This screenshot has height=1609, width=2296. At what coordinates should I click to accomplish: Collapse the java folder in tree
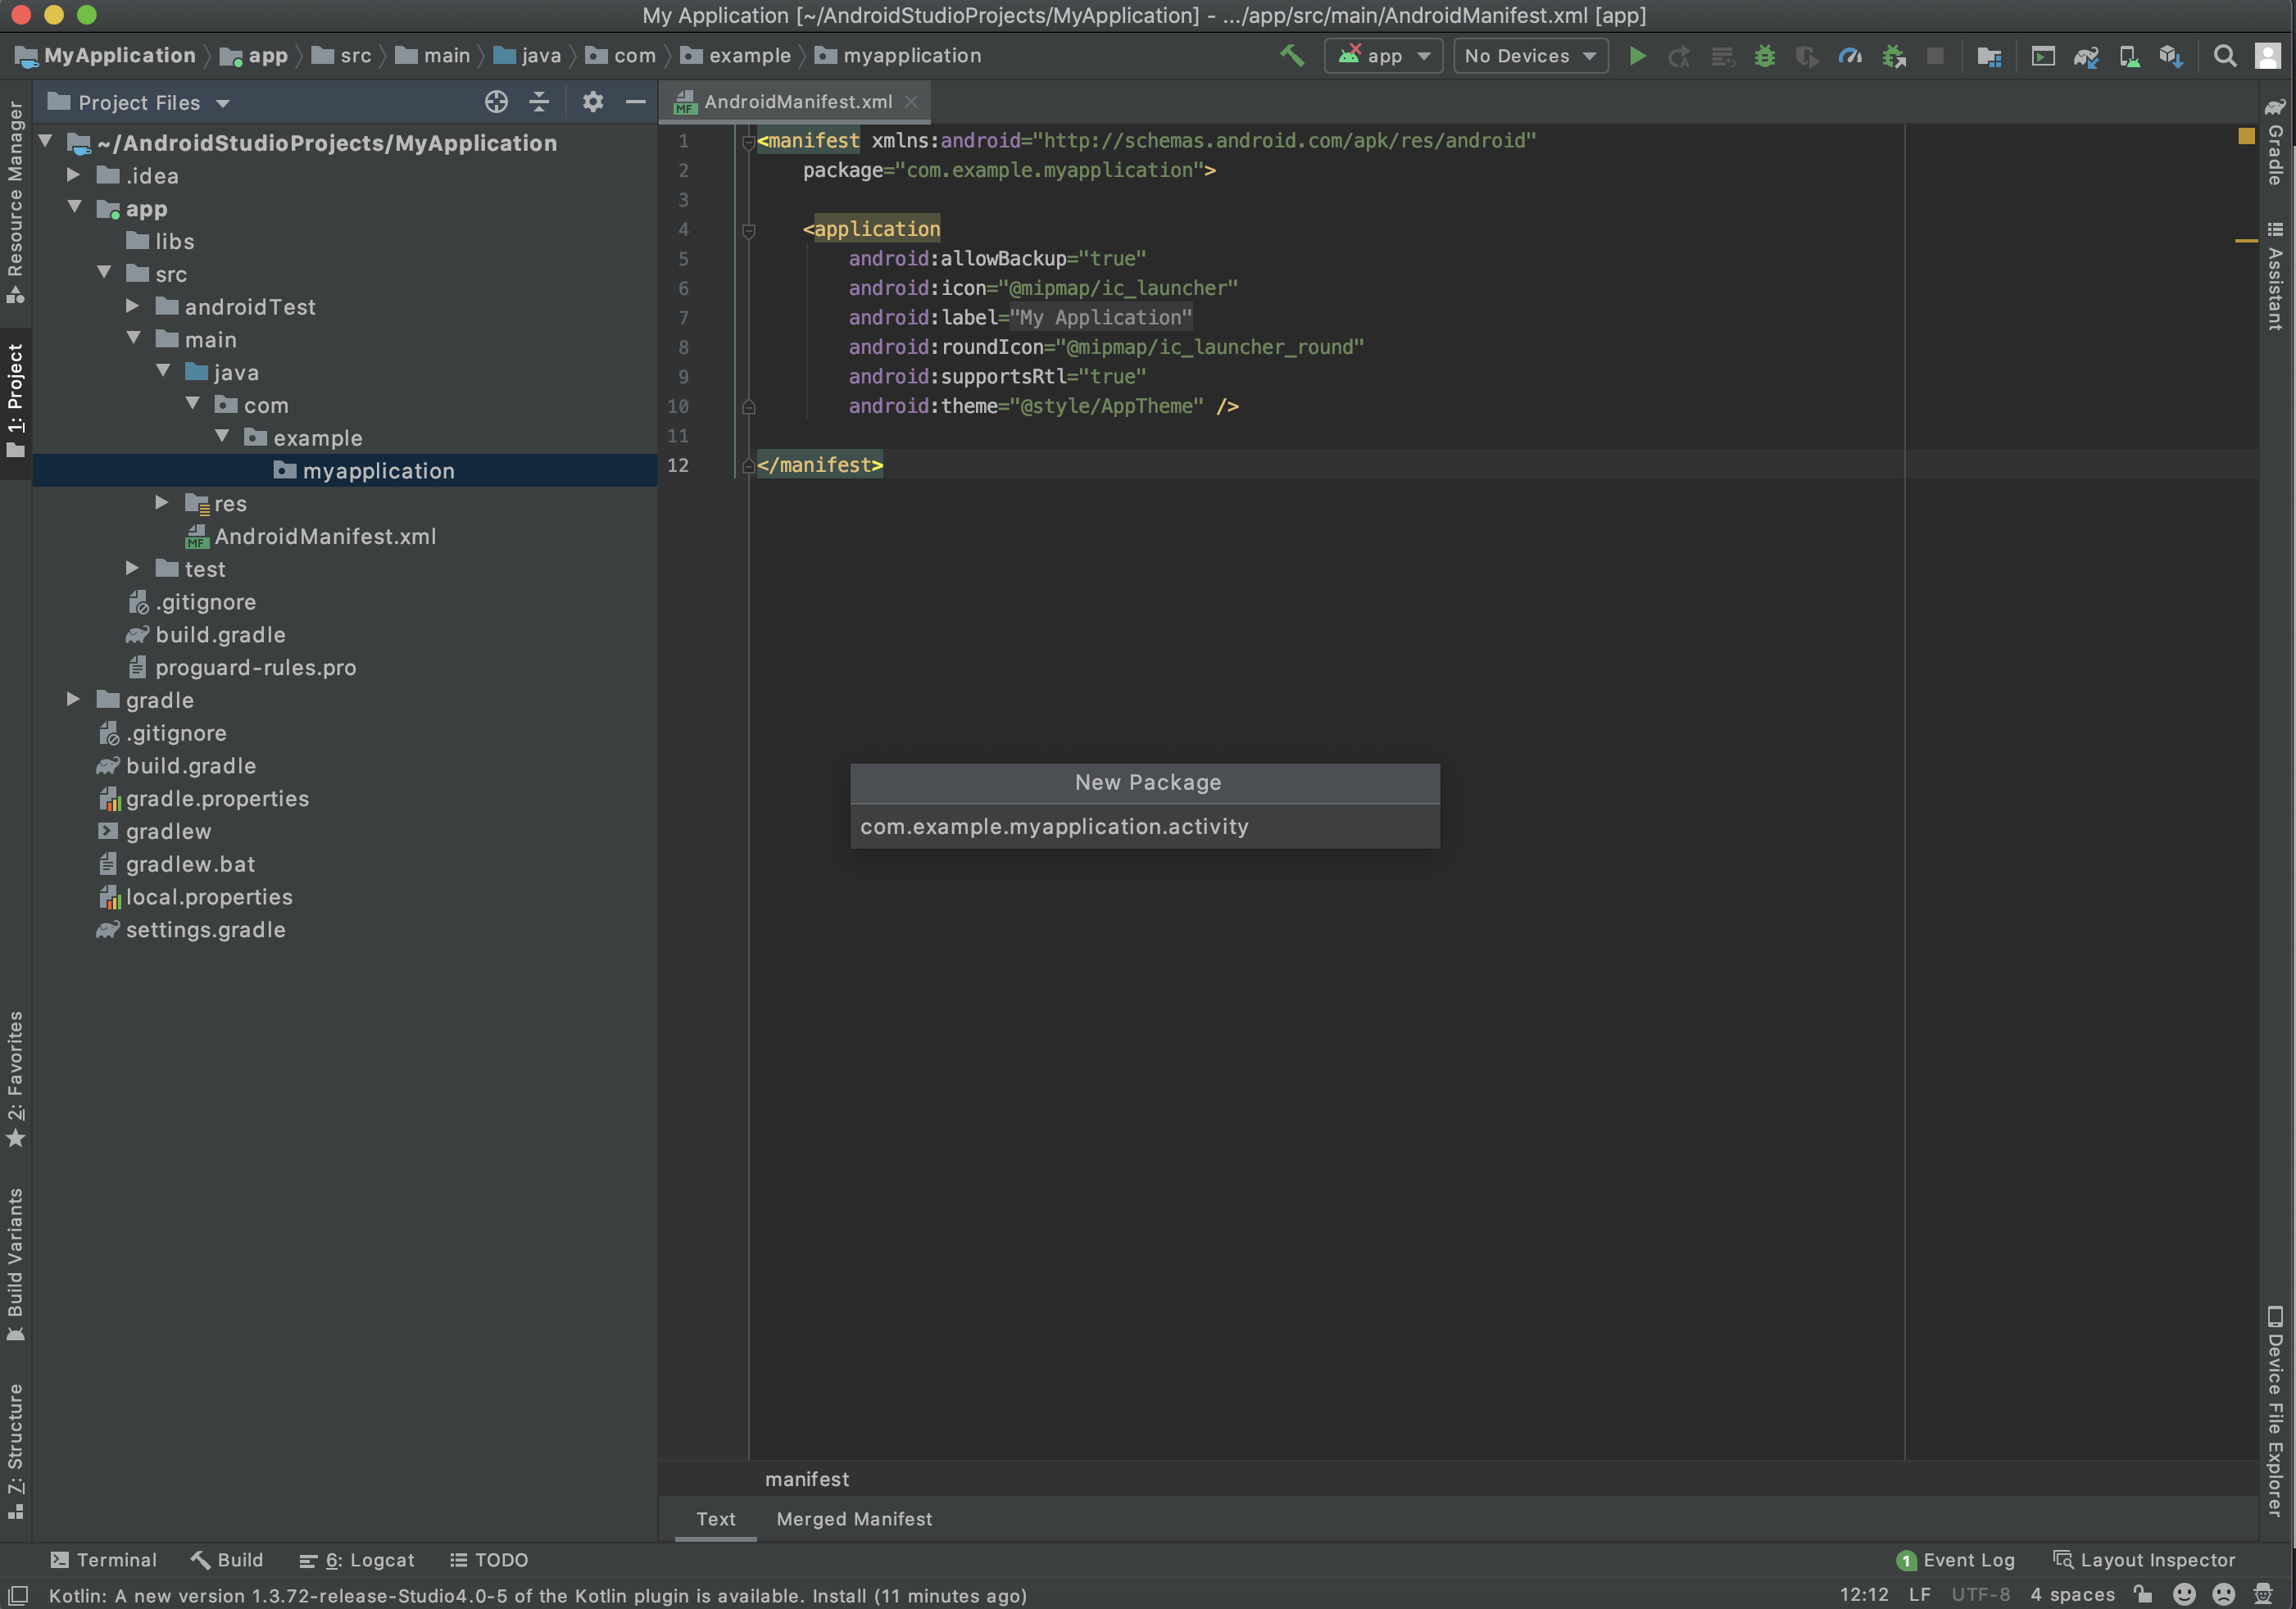(x=163, y=372)
